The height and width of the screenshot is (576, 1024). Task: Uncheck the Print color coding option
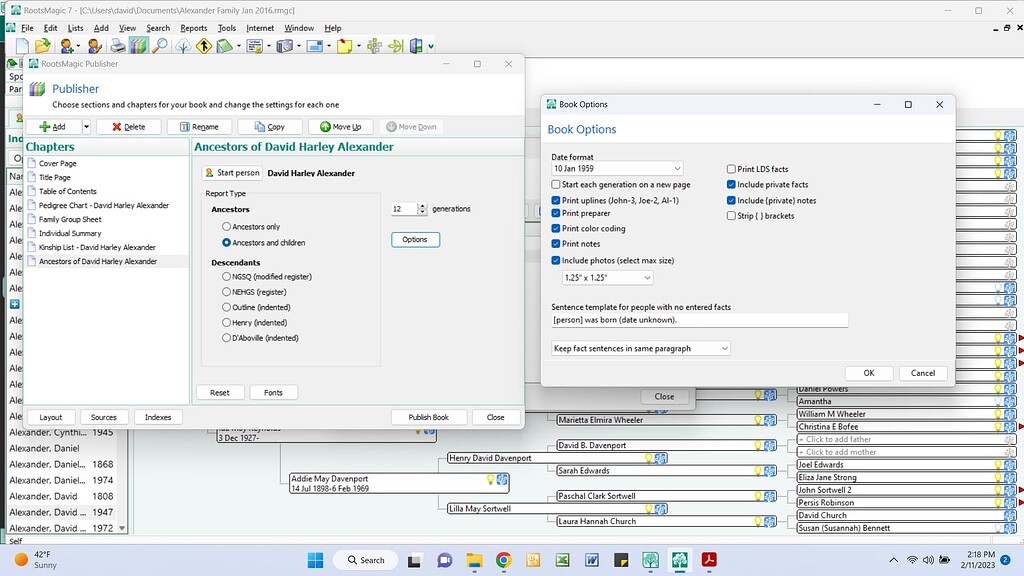(x=556, y=229)
